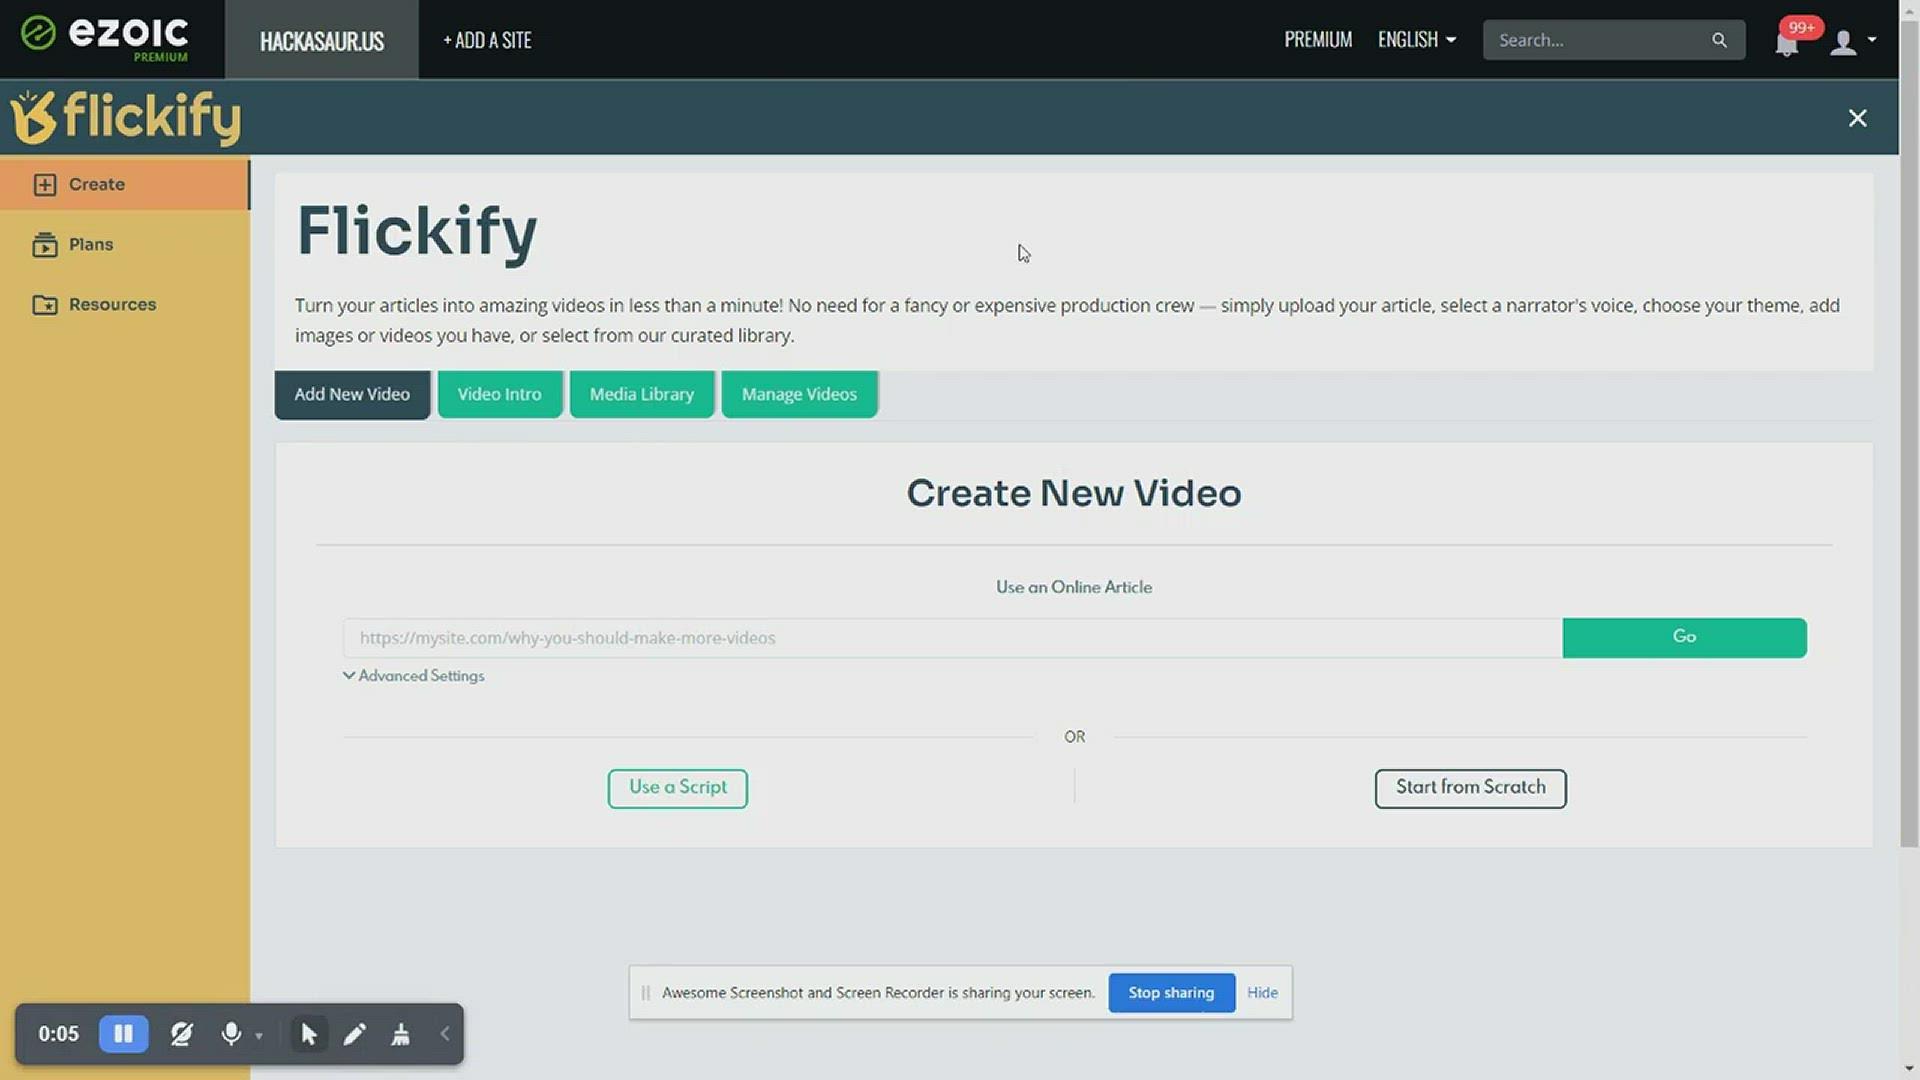This screenshot has height=1080, width=1920.
Task: Toggle the microphone in recorder toolbar
Action: tap(231, 1034)
